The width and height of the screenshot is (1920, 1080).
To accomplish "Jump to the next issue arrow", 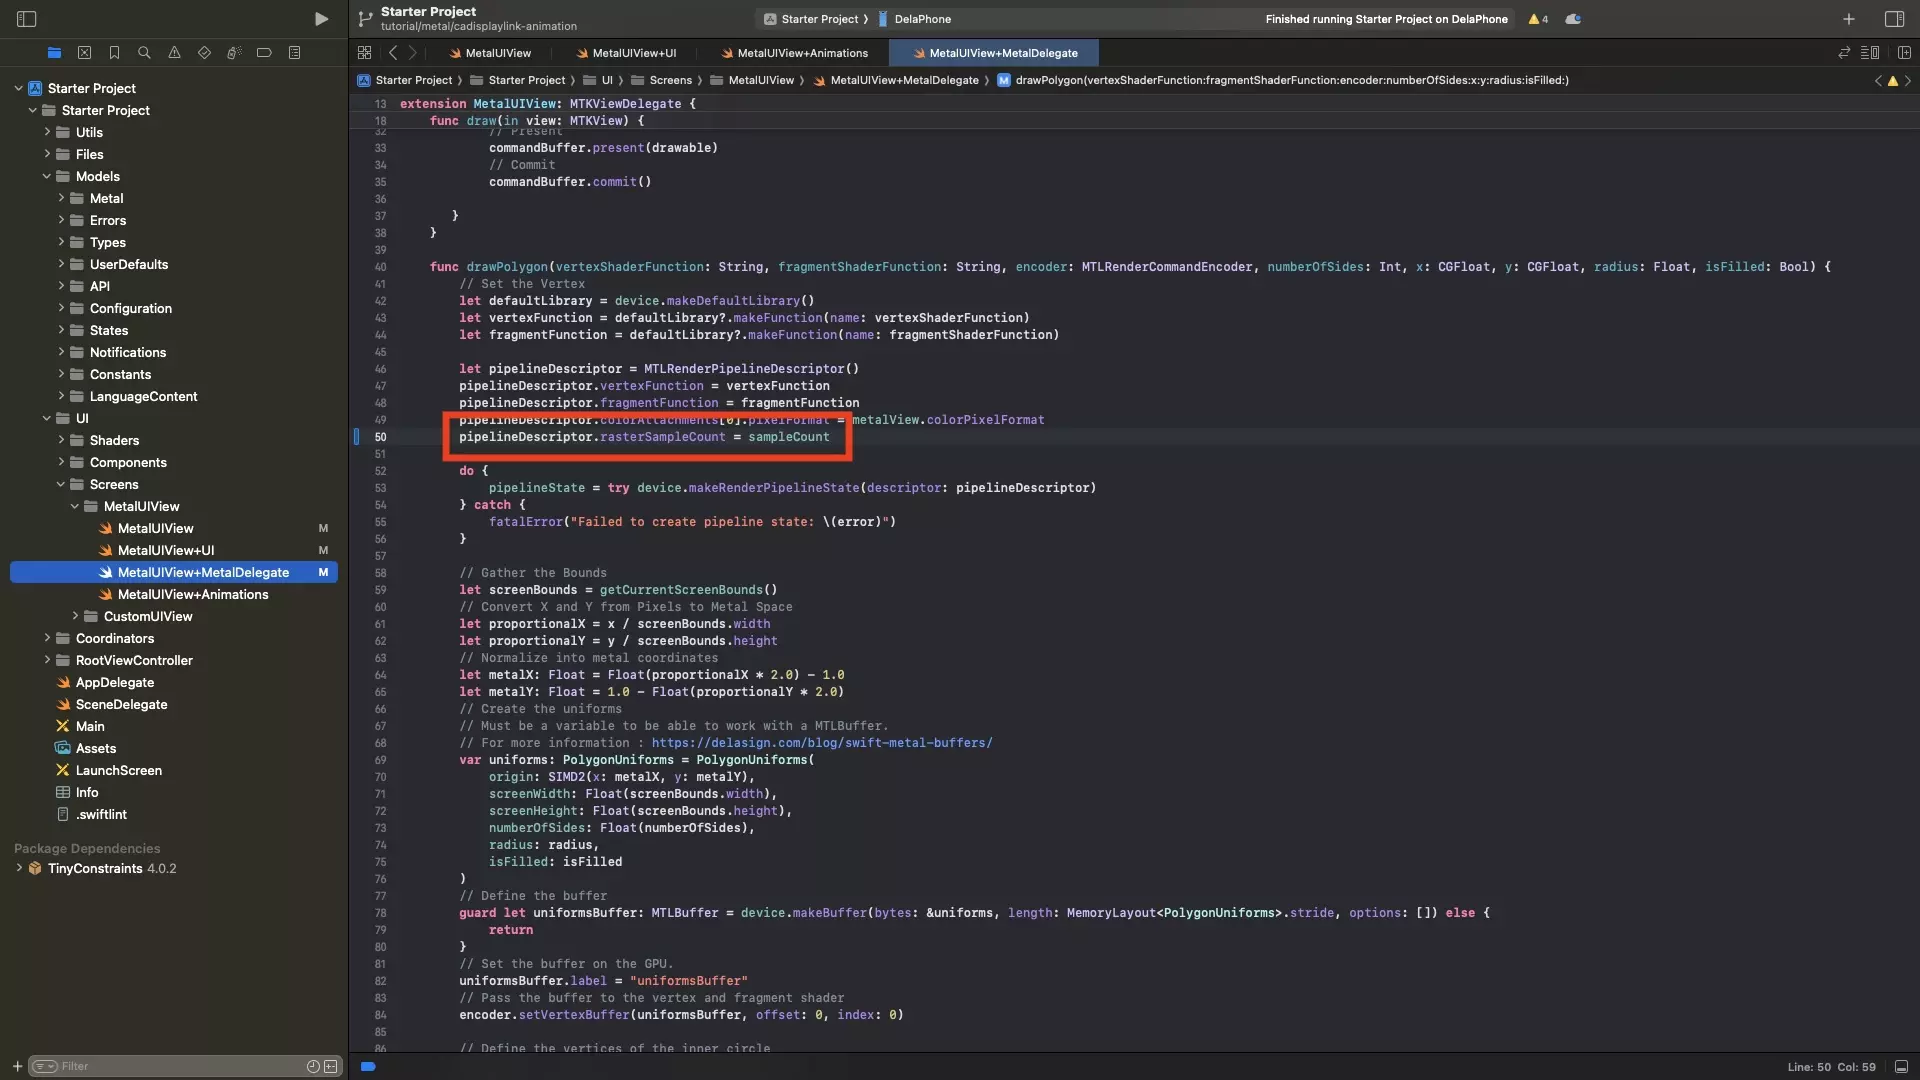I will point(1907,81).
